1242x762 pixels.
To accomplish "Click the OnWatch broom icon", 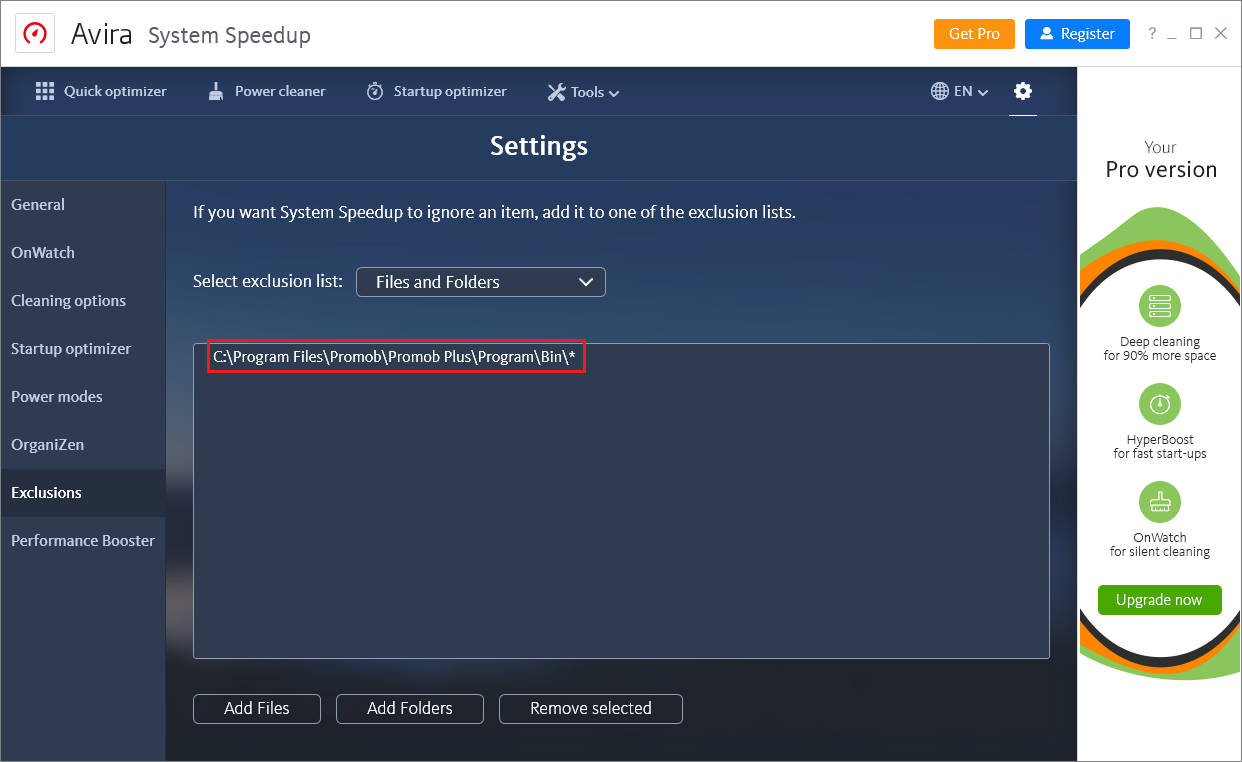I will click(x=1160, y=502).
